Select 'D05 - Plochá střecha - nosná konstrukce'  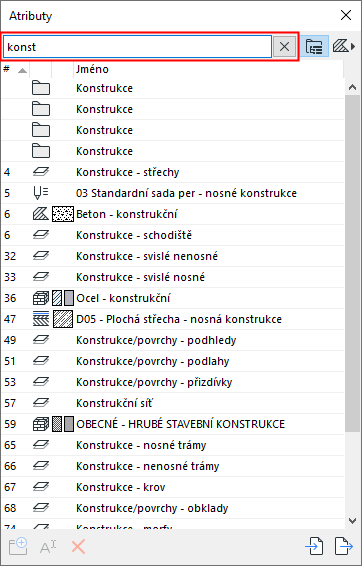point(179,319)
